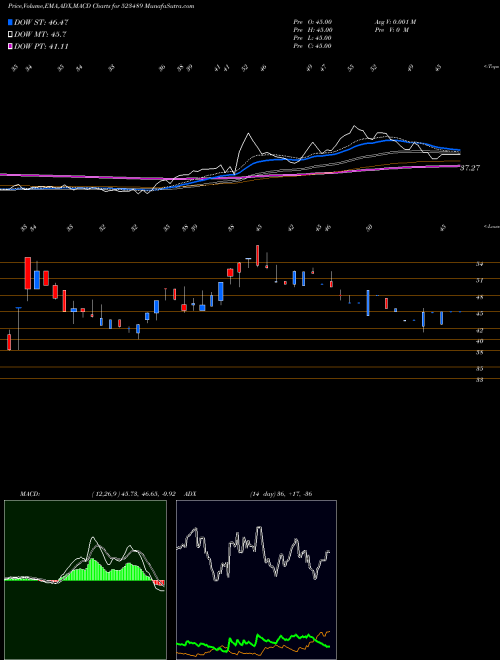Click the highest white EMA price peak
Image resolution: width=500 pixels, height=660 pixels.
[x=355, y=126]
